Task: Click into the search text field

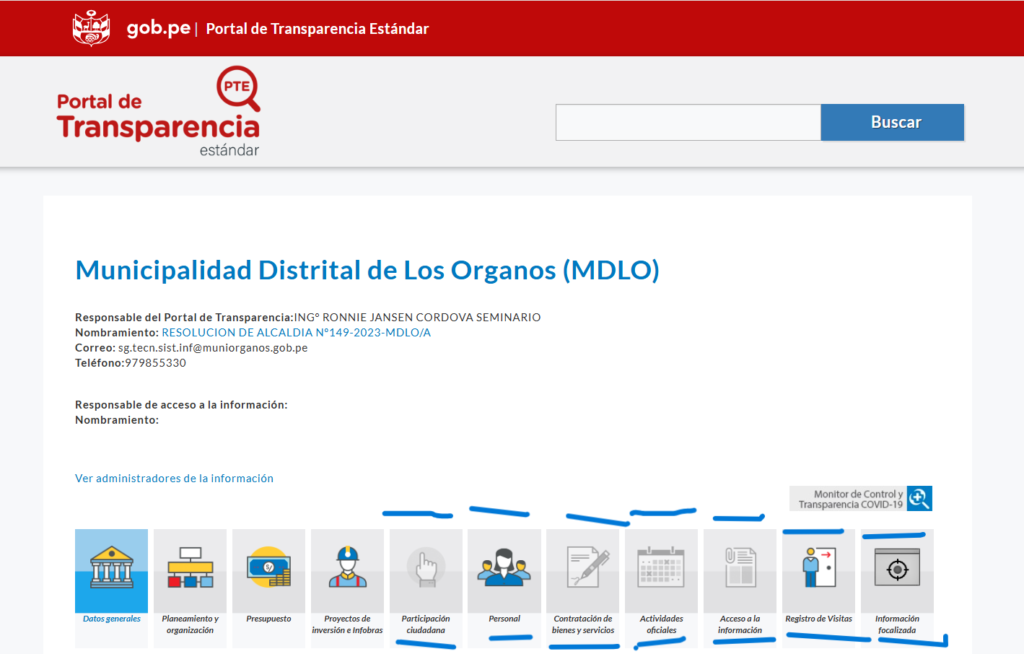Action: (688, 123)
